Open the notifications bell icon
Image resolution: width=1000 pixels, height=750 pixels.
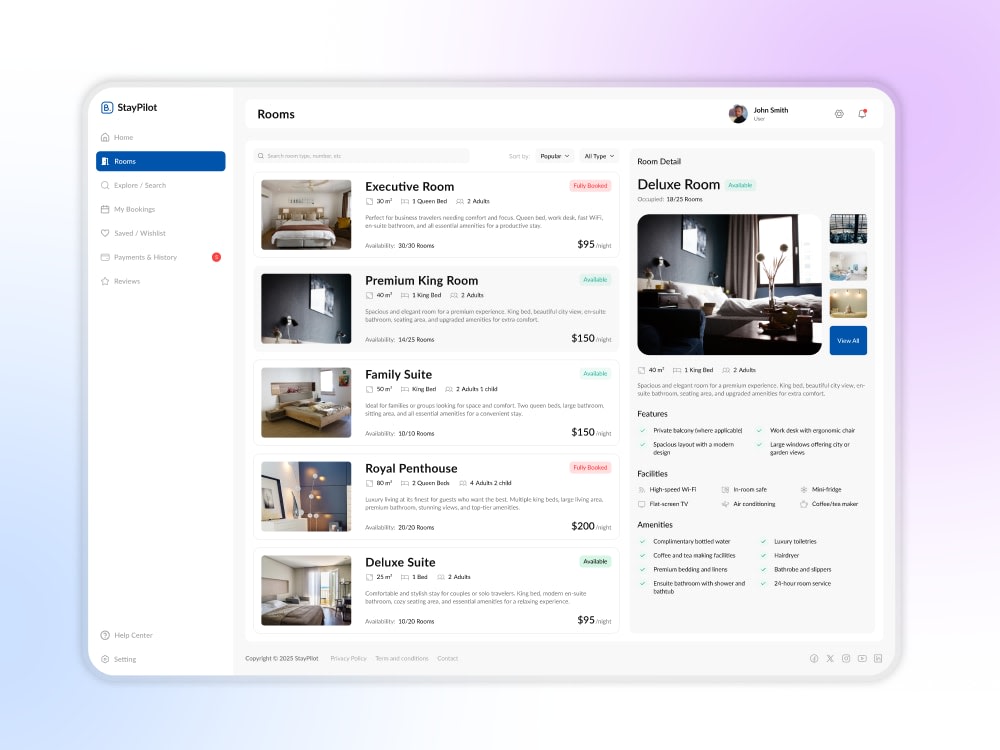click(x=862, y=114)
